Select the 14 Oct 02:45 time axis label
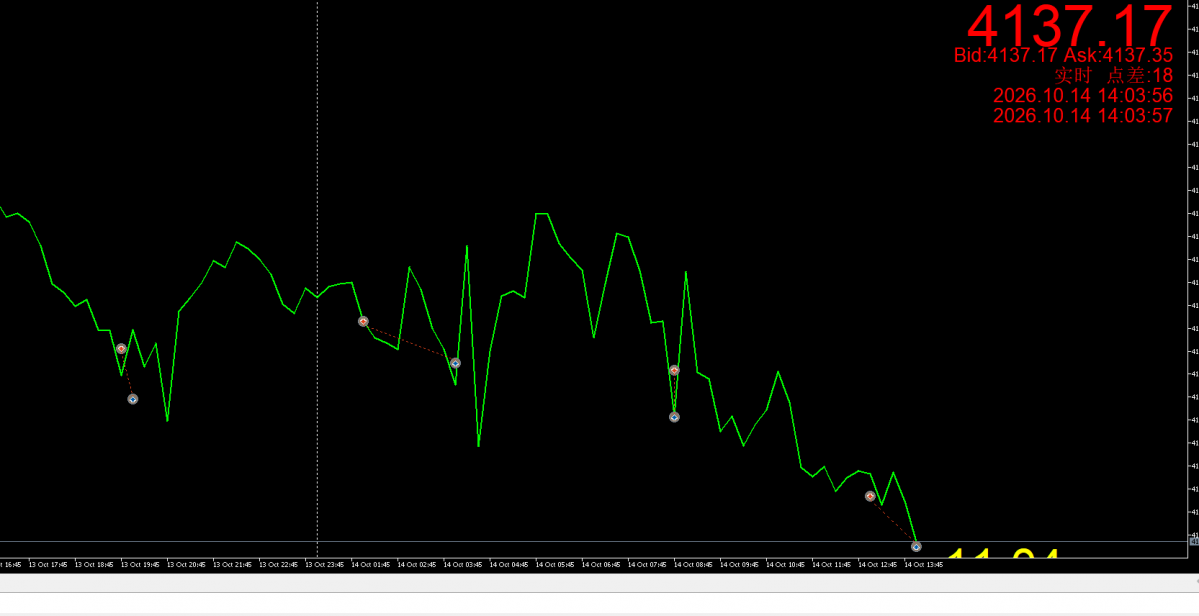1199x616 pixels. click(x=417, y=565)
